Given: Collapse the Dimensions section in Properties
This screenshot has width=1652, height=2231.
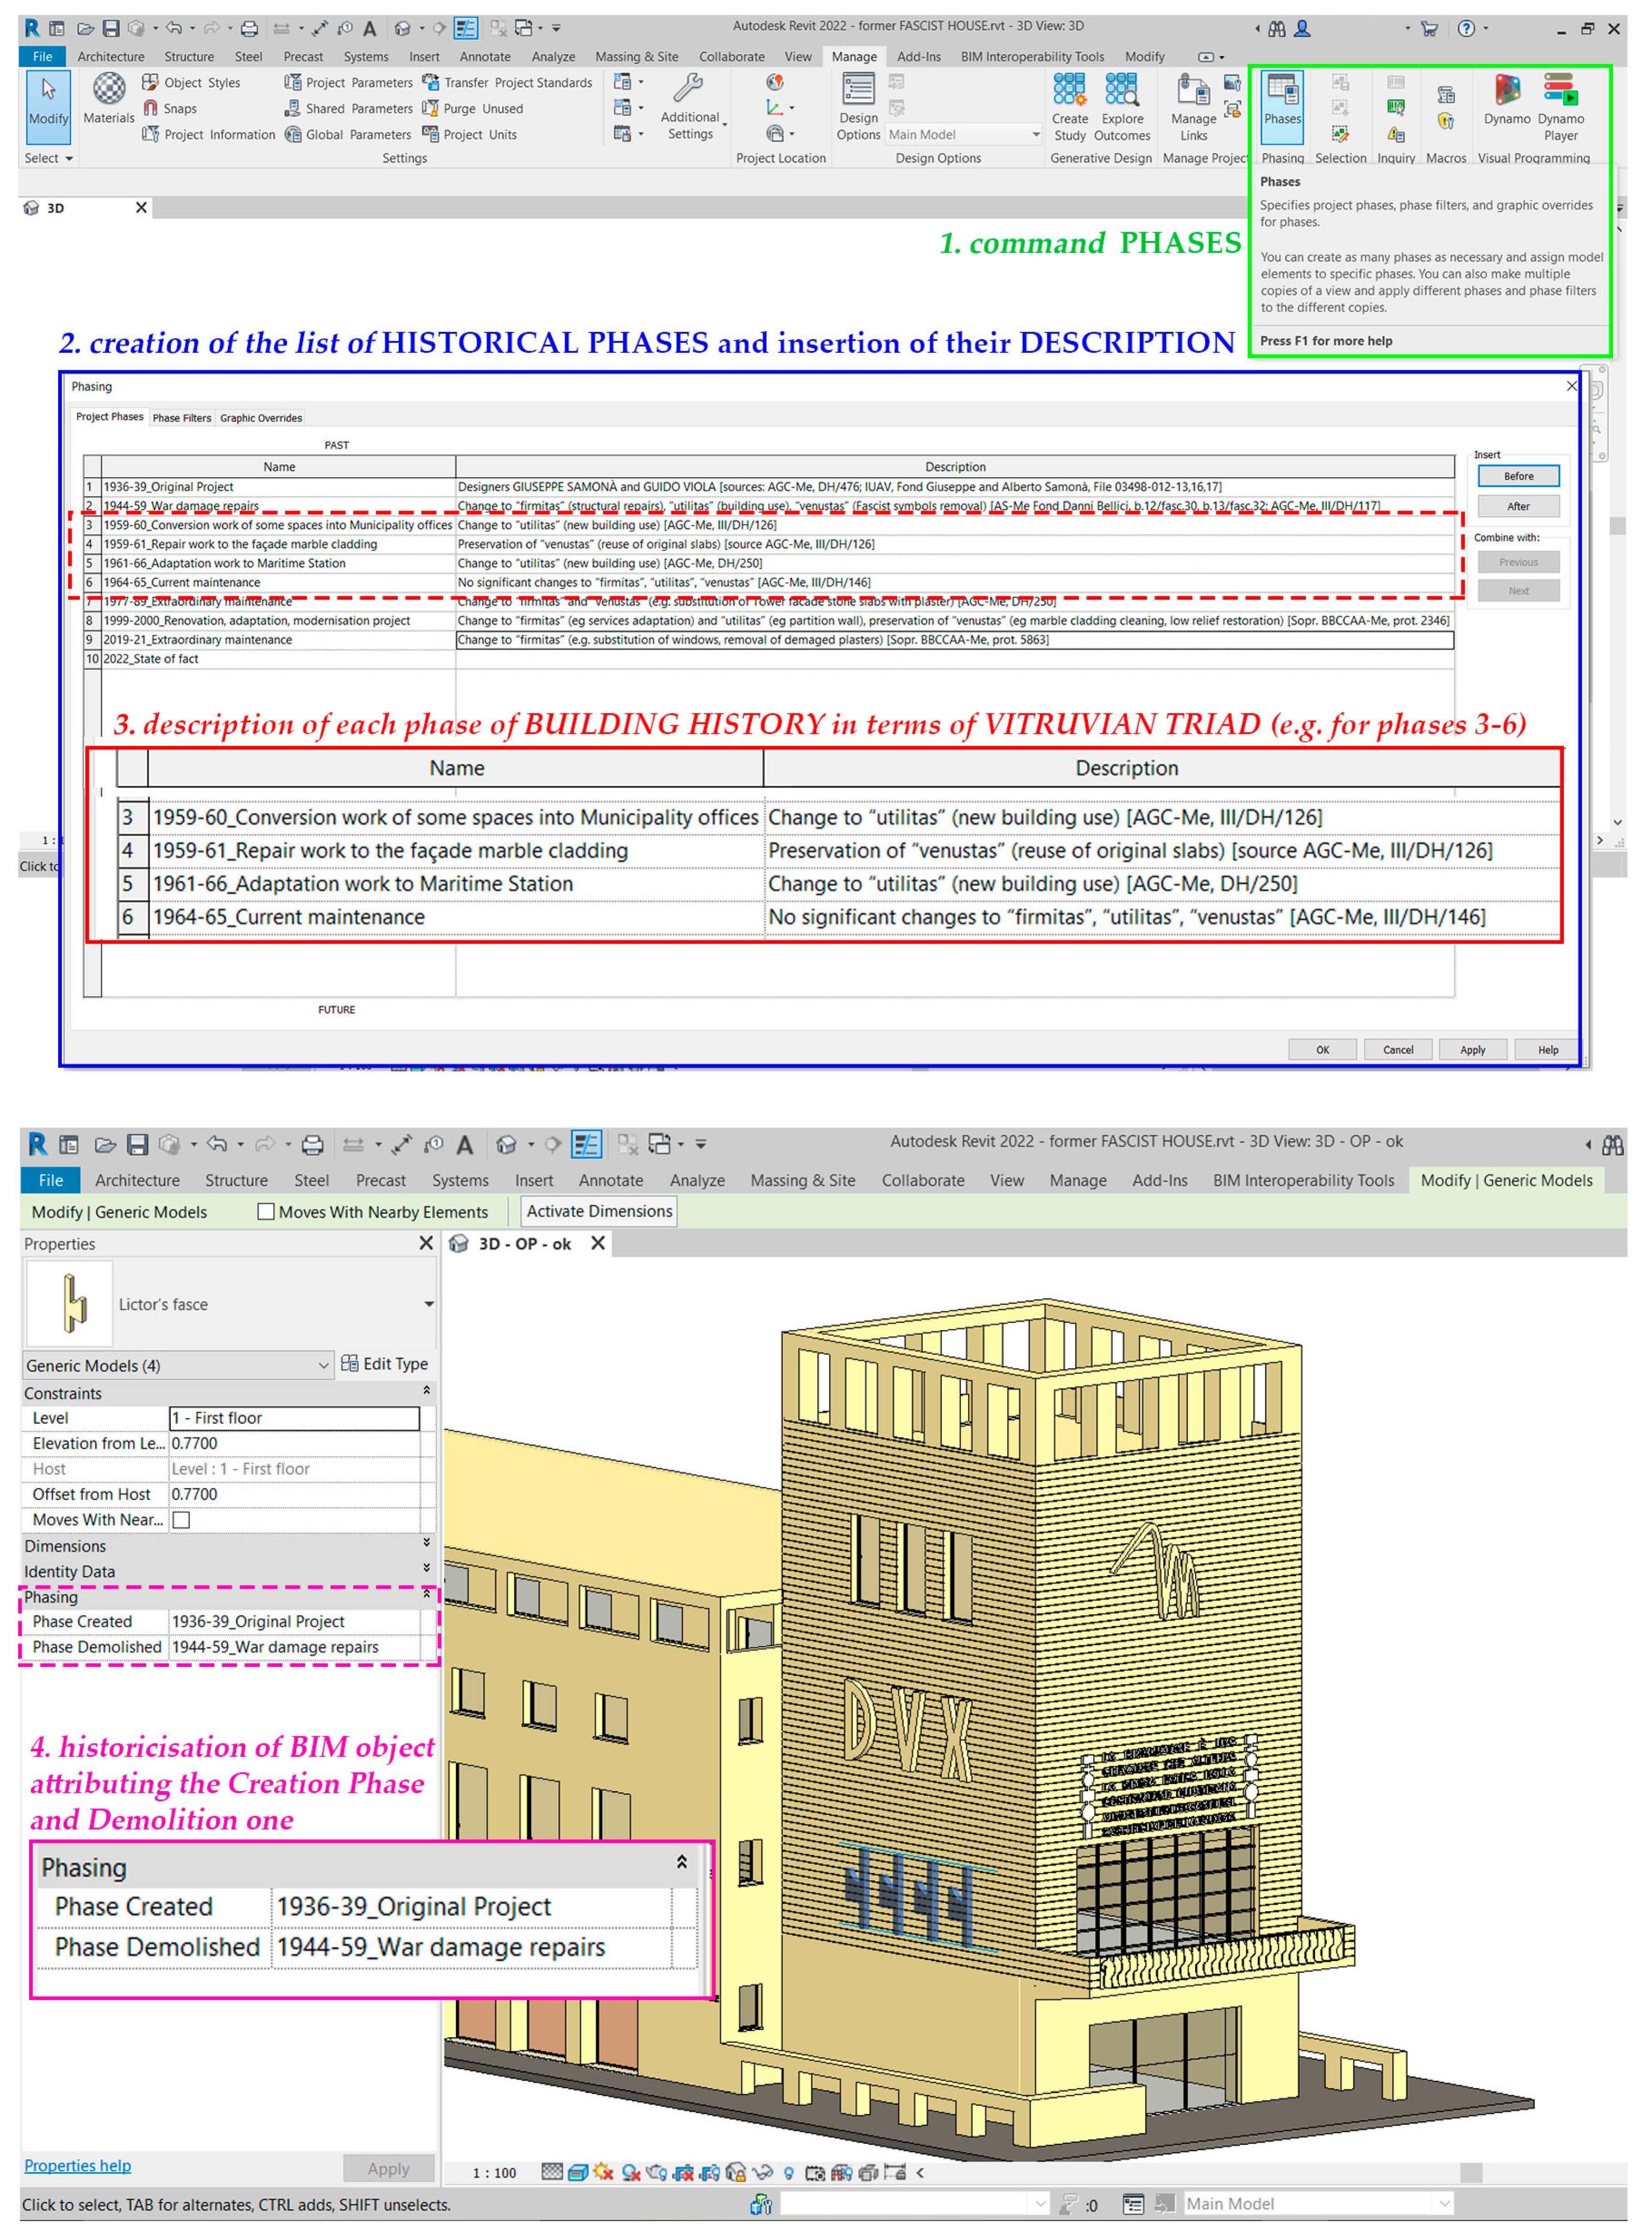Looking at the screenshot, I should (x=427, y=1546).
